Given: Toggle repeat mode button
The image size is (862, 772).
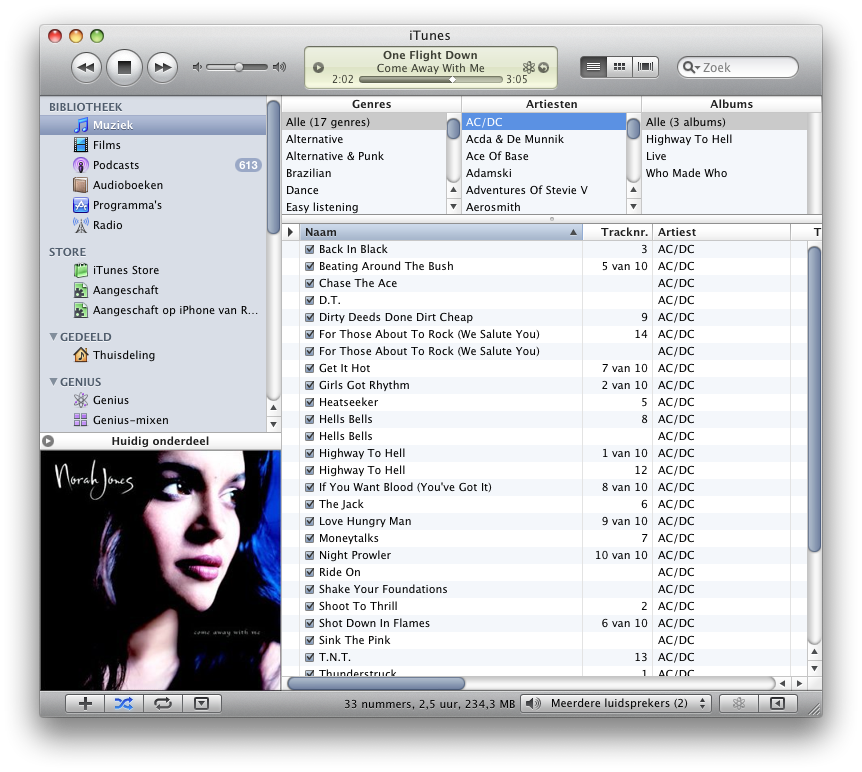Looking at the screenshot, I should (162, 703).
